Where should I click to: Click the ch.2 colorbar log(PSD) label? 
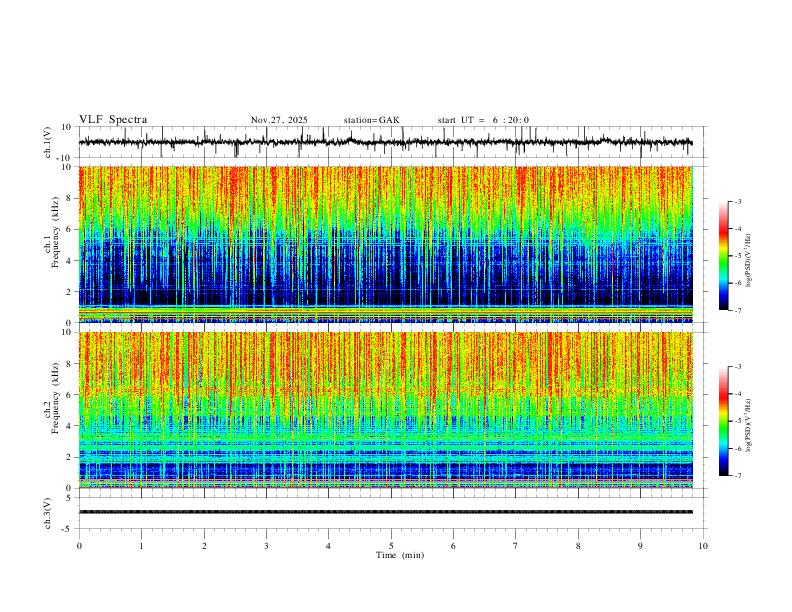coord(749,425)
